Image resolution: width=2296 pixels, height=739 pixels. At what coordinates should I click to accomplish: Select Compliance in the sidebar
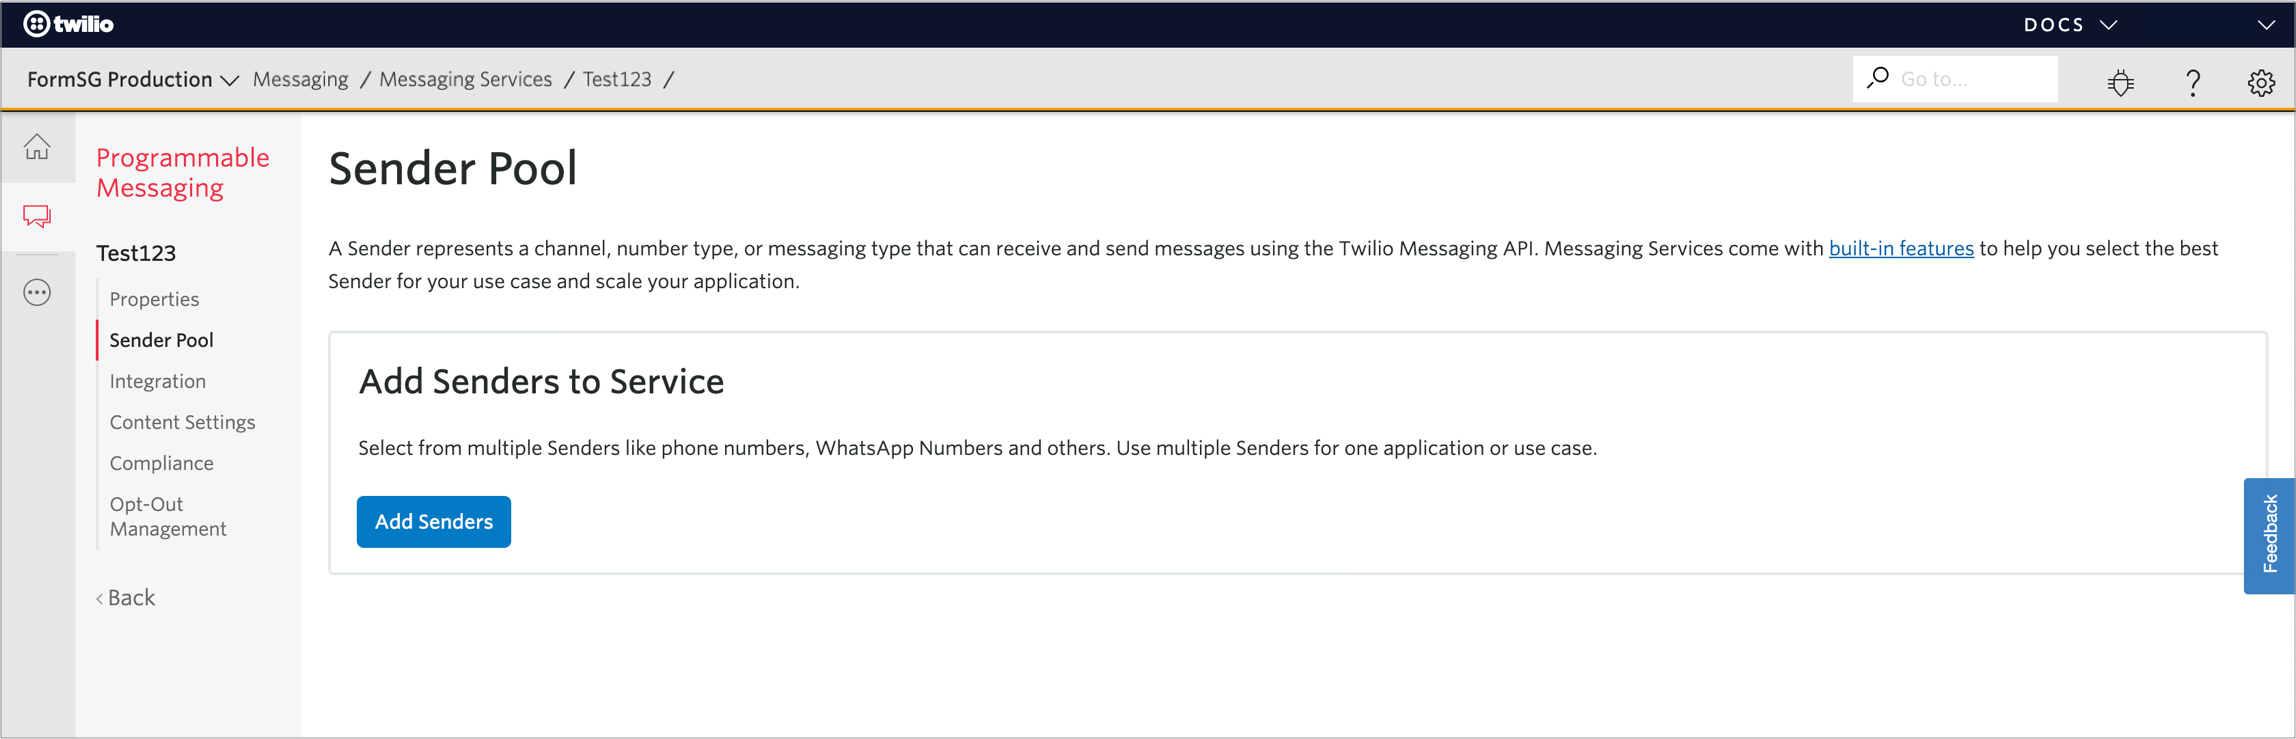point(161,463)
